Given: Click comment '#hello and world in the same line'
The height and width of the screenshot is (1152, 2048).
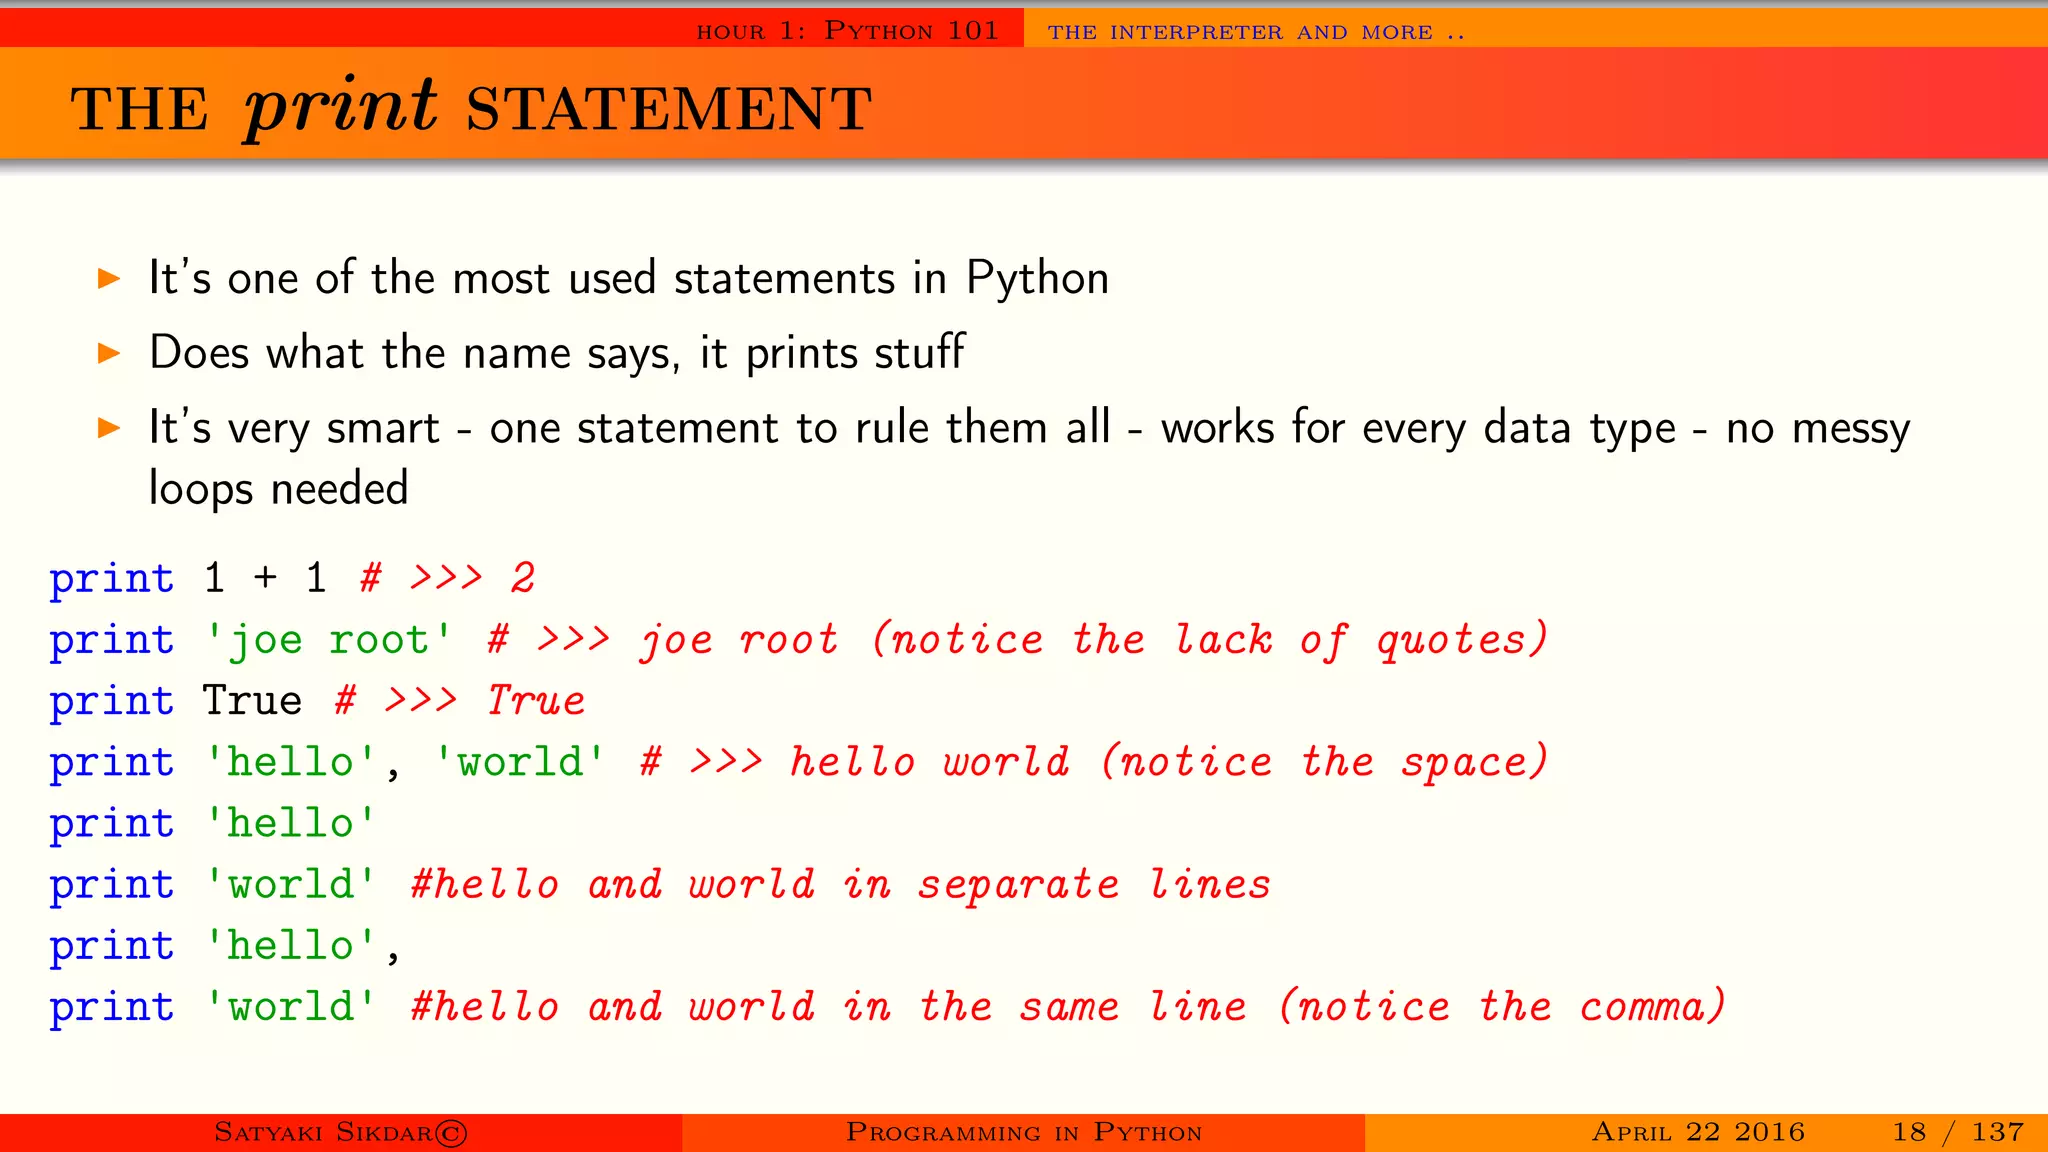Looking at the screenshot, I should [x=830, y=1007].
